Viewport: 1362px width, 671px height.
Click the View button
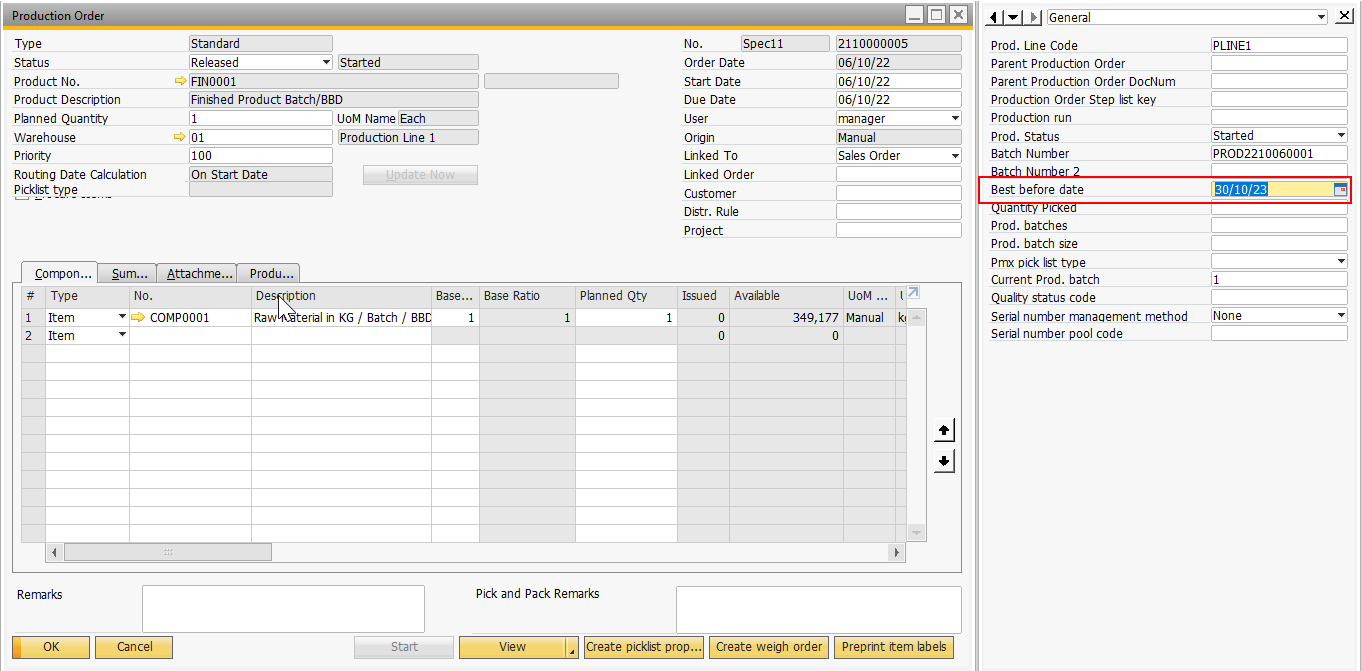click(512, 647)
